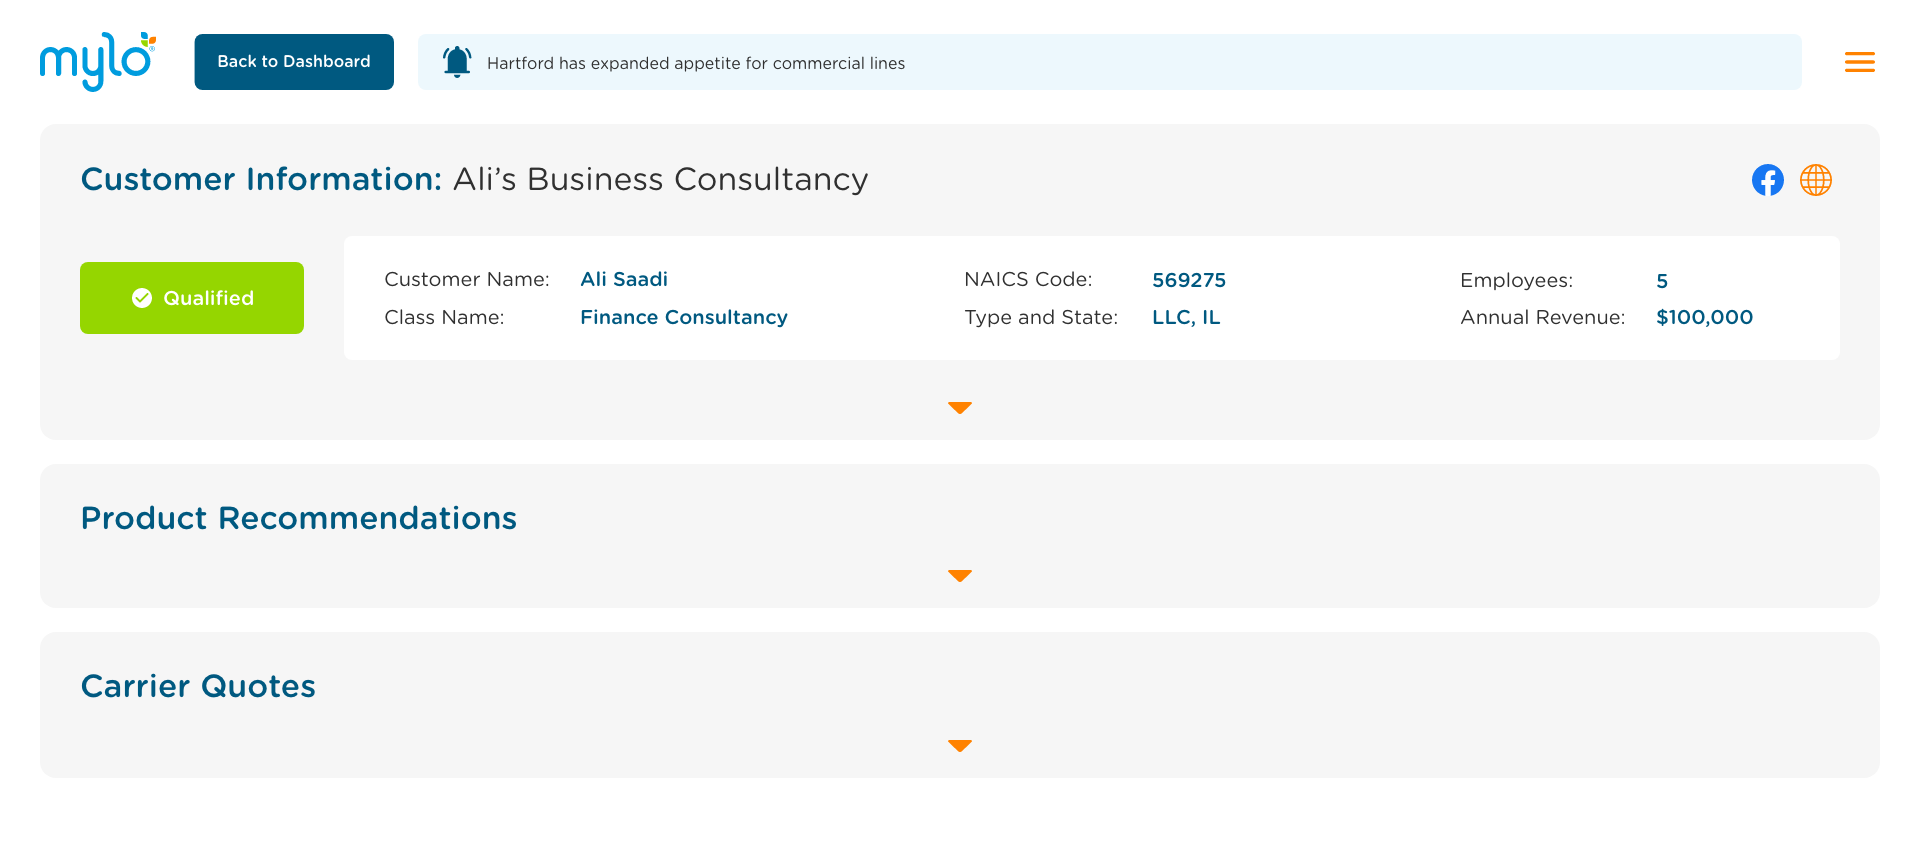Click the Customer Name label
This screenshot has width=1920, height=856.
click(x=467, y=279)
